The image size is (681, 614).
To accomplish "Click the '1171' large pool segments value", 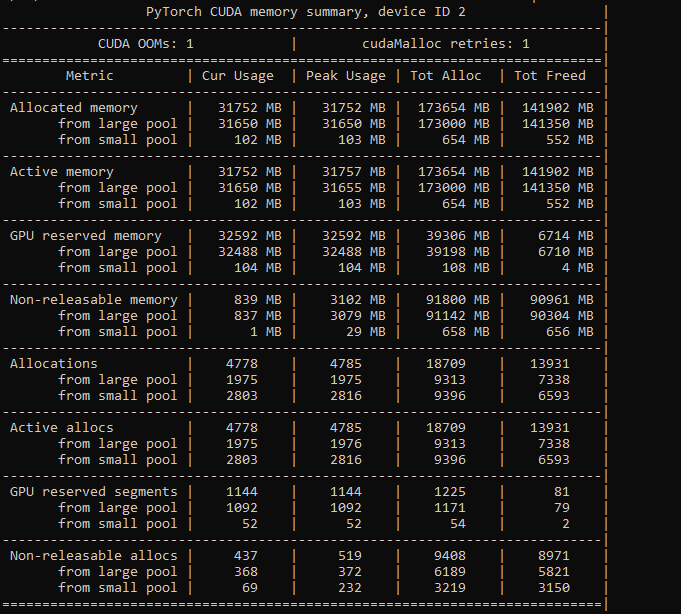I will tap(450, 508).
